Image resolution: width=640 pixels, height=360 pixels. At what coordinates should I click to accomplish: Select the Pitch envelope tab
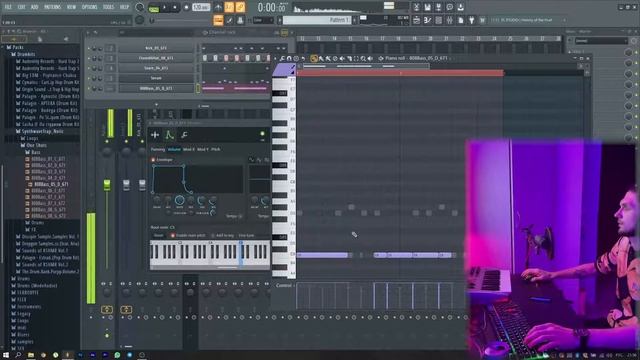[x=216, y=149]
